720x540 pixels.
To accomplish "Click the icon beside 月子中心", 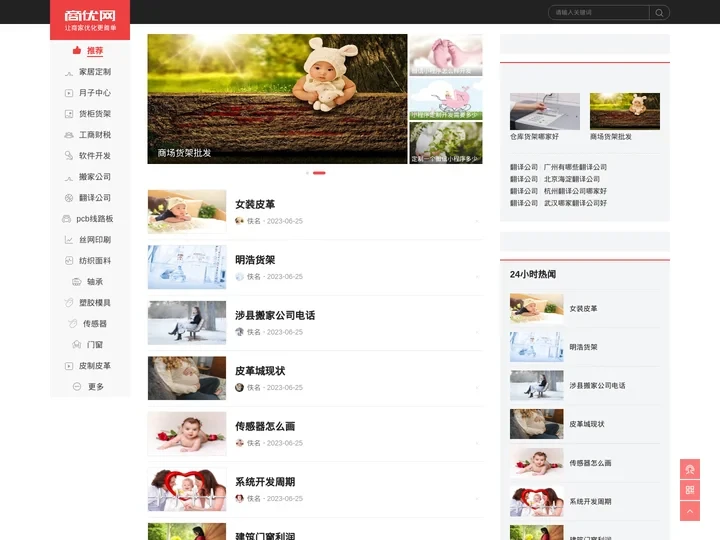I will (69, 93).
